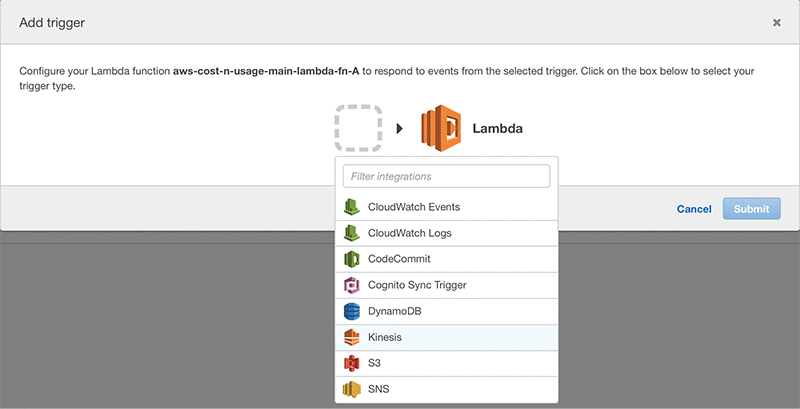Click the orange Lambda icon
This screenshot has width=800, height=409.
coord(441,128)
